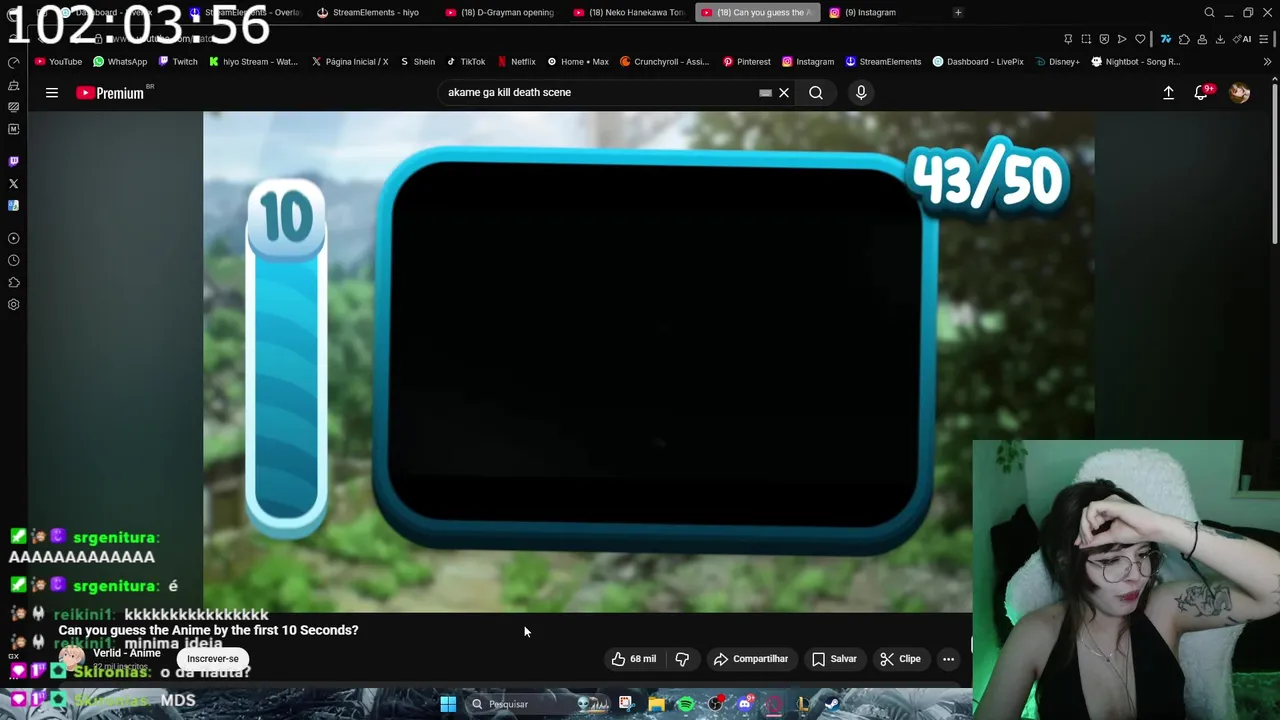Open Verlid channel avatar
This screenshot has height=720, width=1280.
71,657
